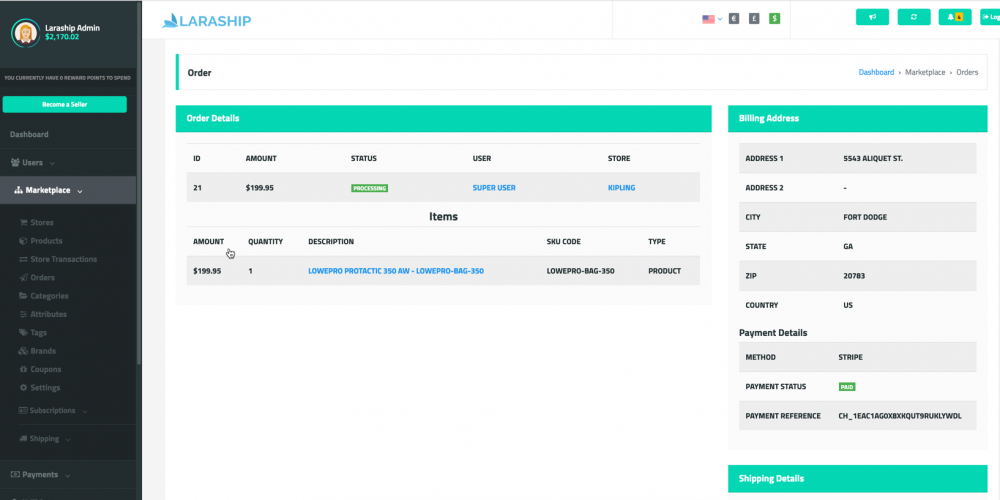Screen dimensions: 1000x500
Task: Open the SUPER USER link
Action: tap(494, 188)
